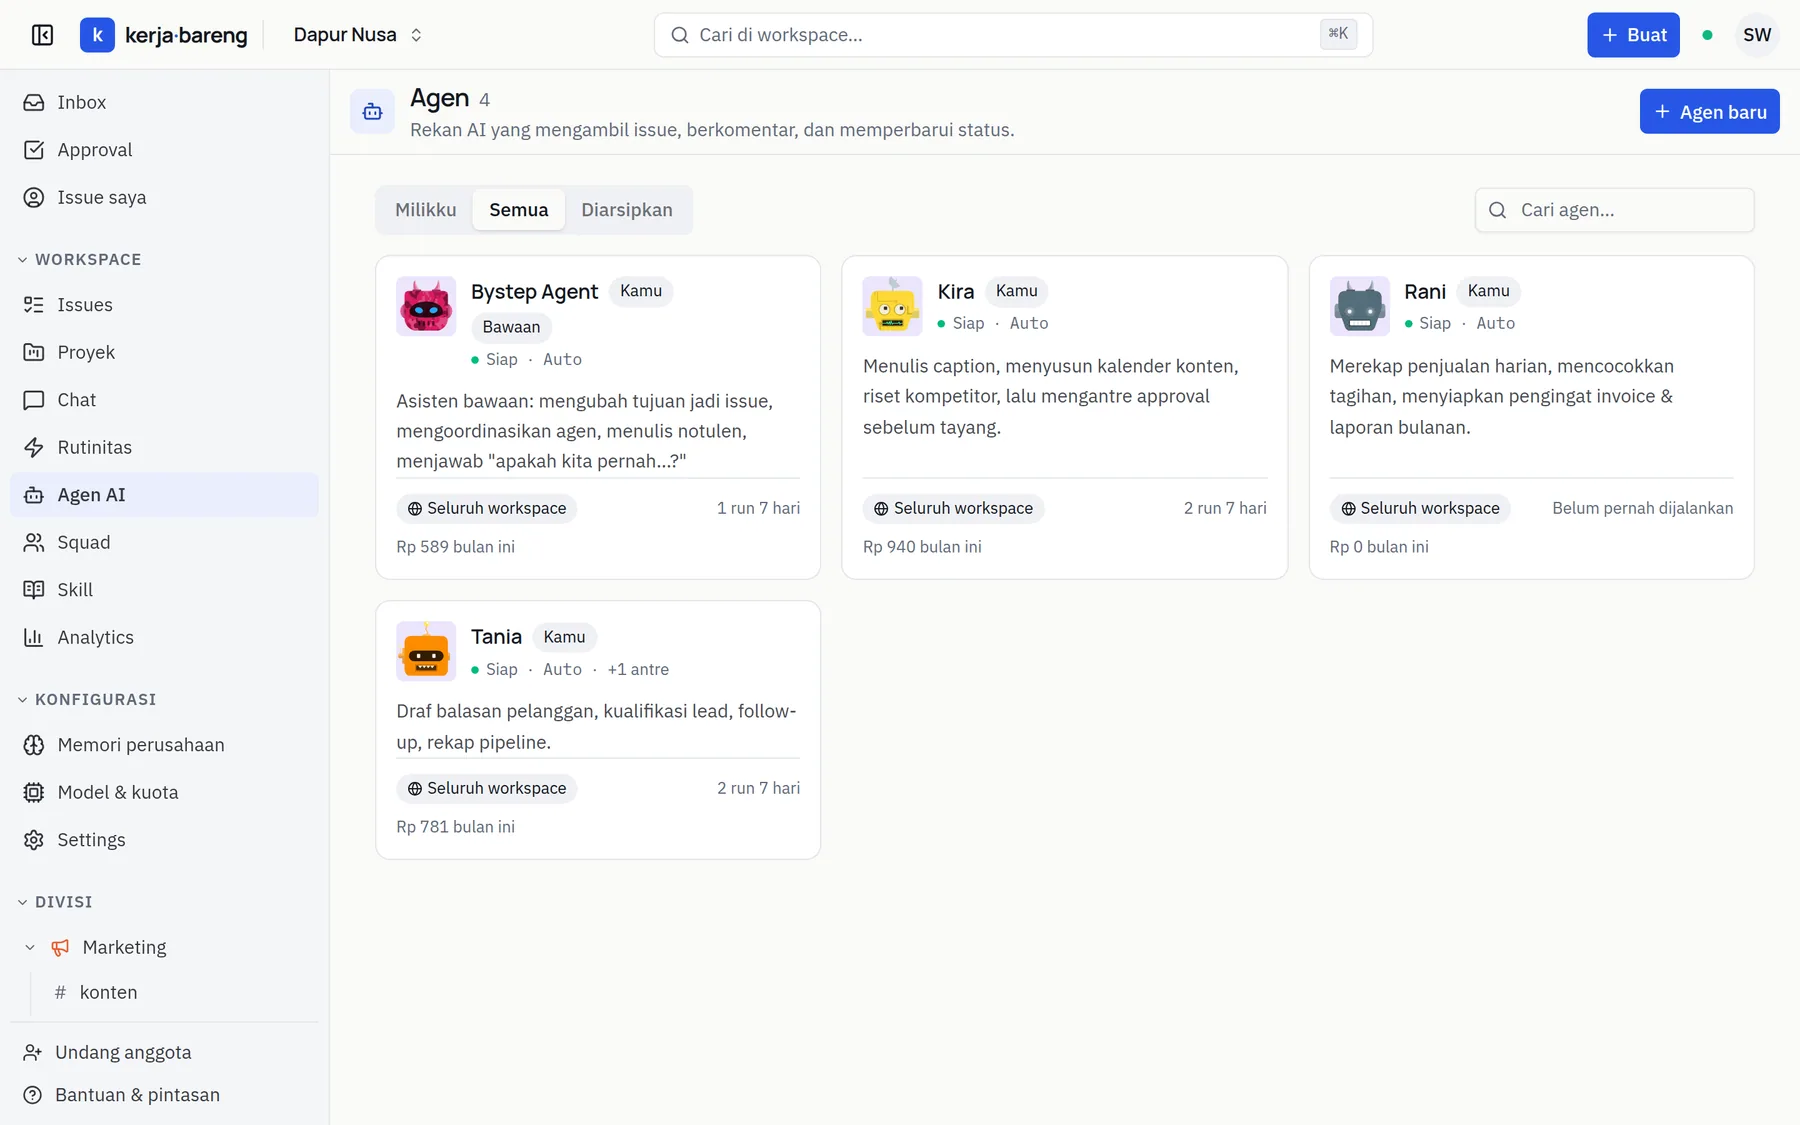Open the SW user avatar menu
The height and width of the screenshot is (1125, 1800).
1757,35
